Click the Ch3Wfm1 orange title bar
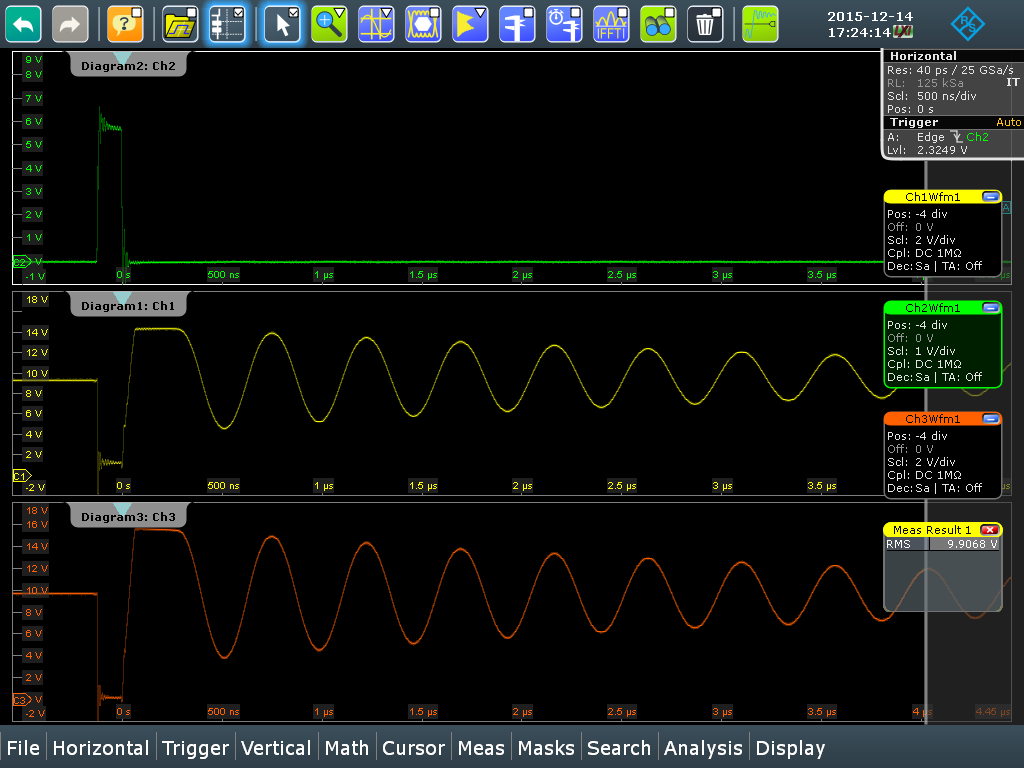 pos(933,419)
